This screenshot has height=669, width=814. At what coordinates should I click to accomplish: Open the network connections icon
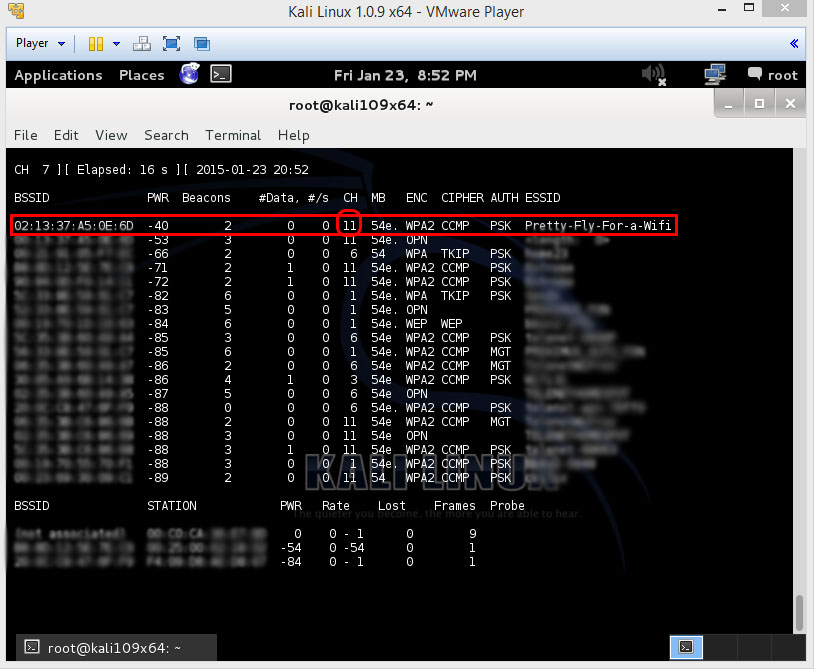click(715, 75)
